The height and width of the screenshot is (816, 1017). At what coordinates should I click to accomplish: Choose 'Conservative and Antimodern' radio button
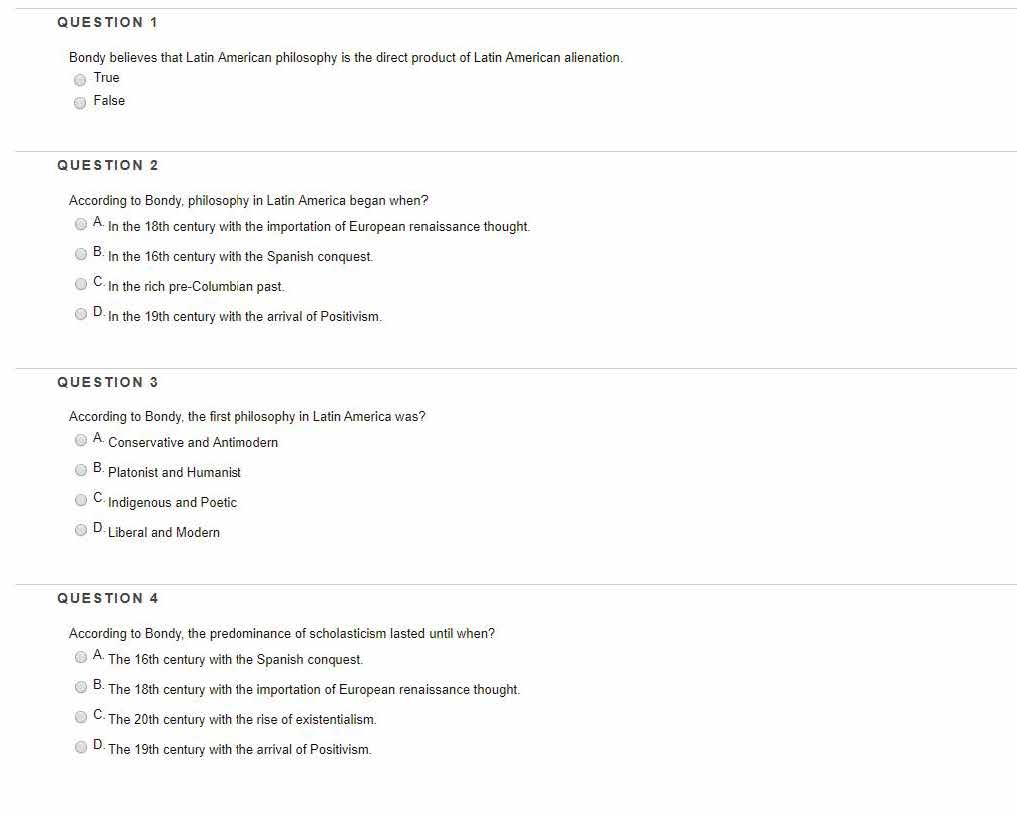pyautogui.click(x=81, y=440)
